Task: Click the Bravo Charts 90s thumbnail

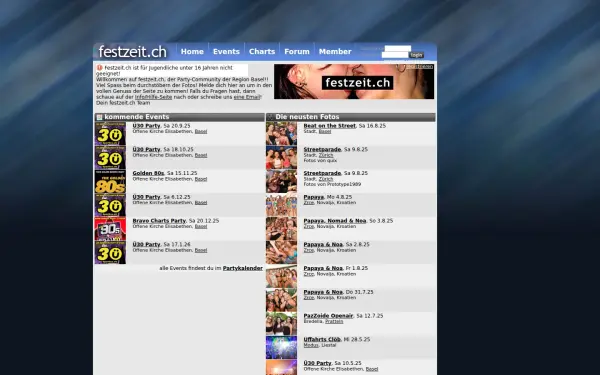Action: click(110, 228)
